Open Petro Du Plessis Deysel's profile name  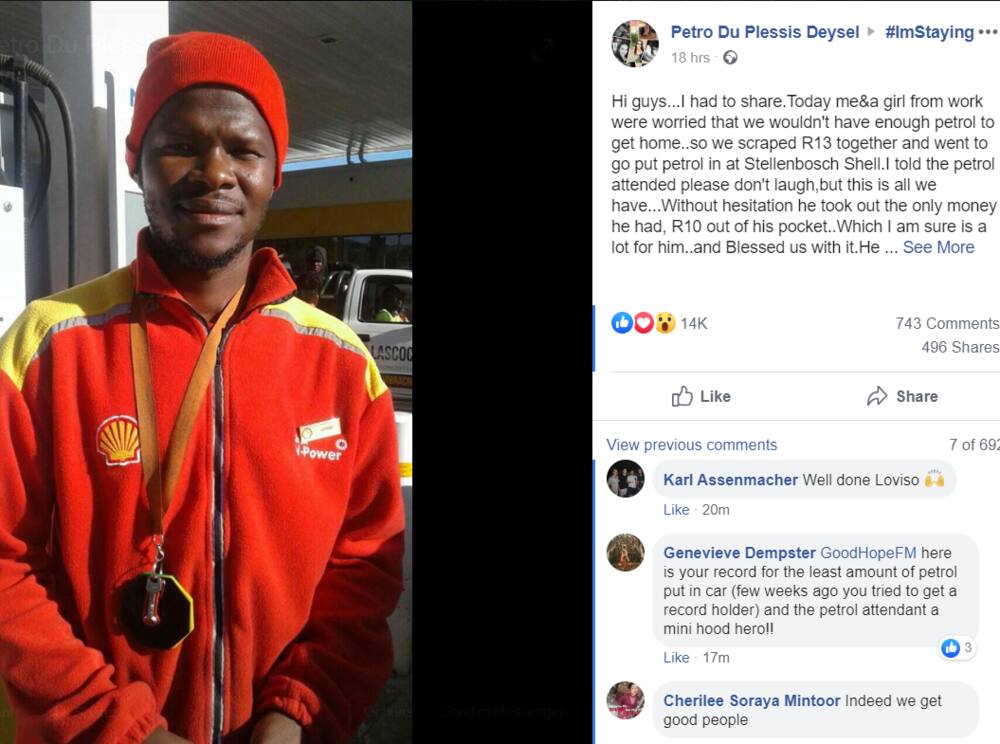click(765, 32)
